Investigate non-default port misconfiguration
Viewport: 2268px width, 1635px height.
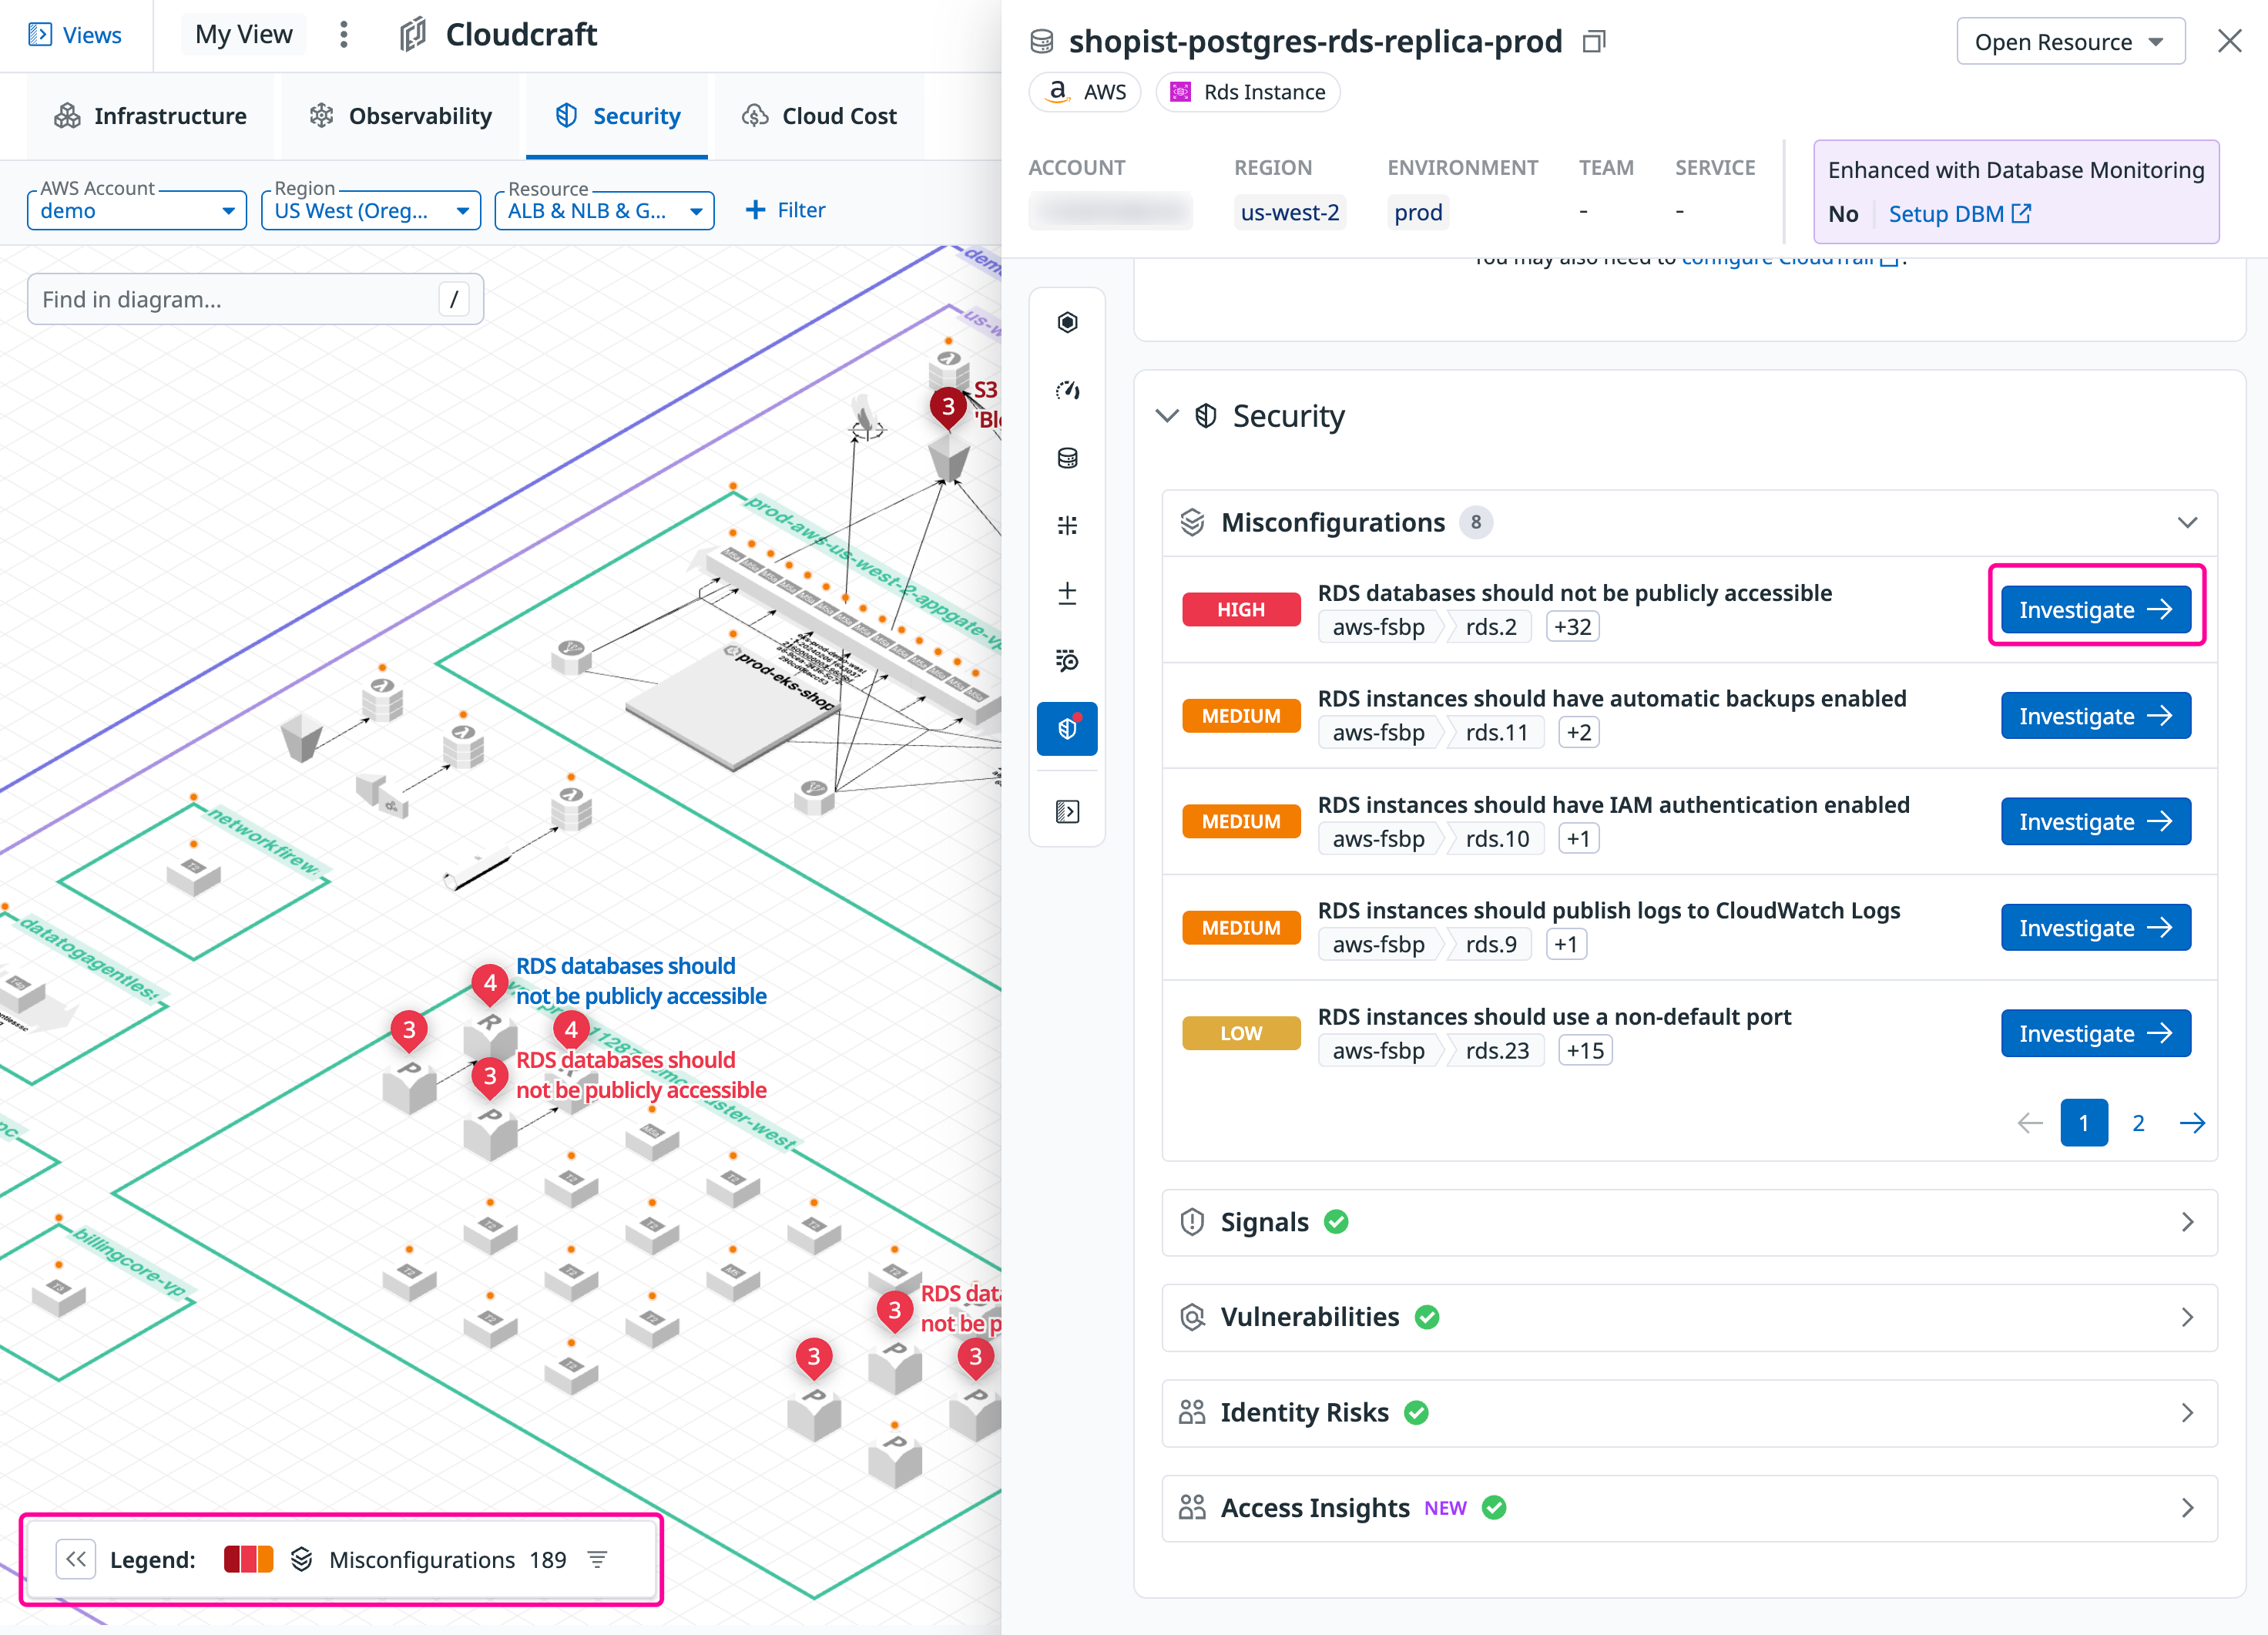pyautogui.click(x=2095, y=1033)
